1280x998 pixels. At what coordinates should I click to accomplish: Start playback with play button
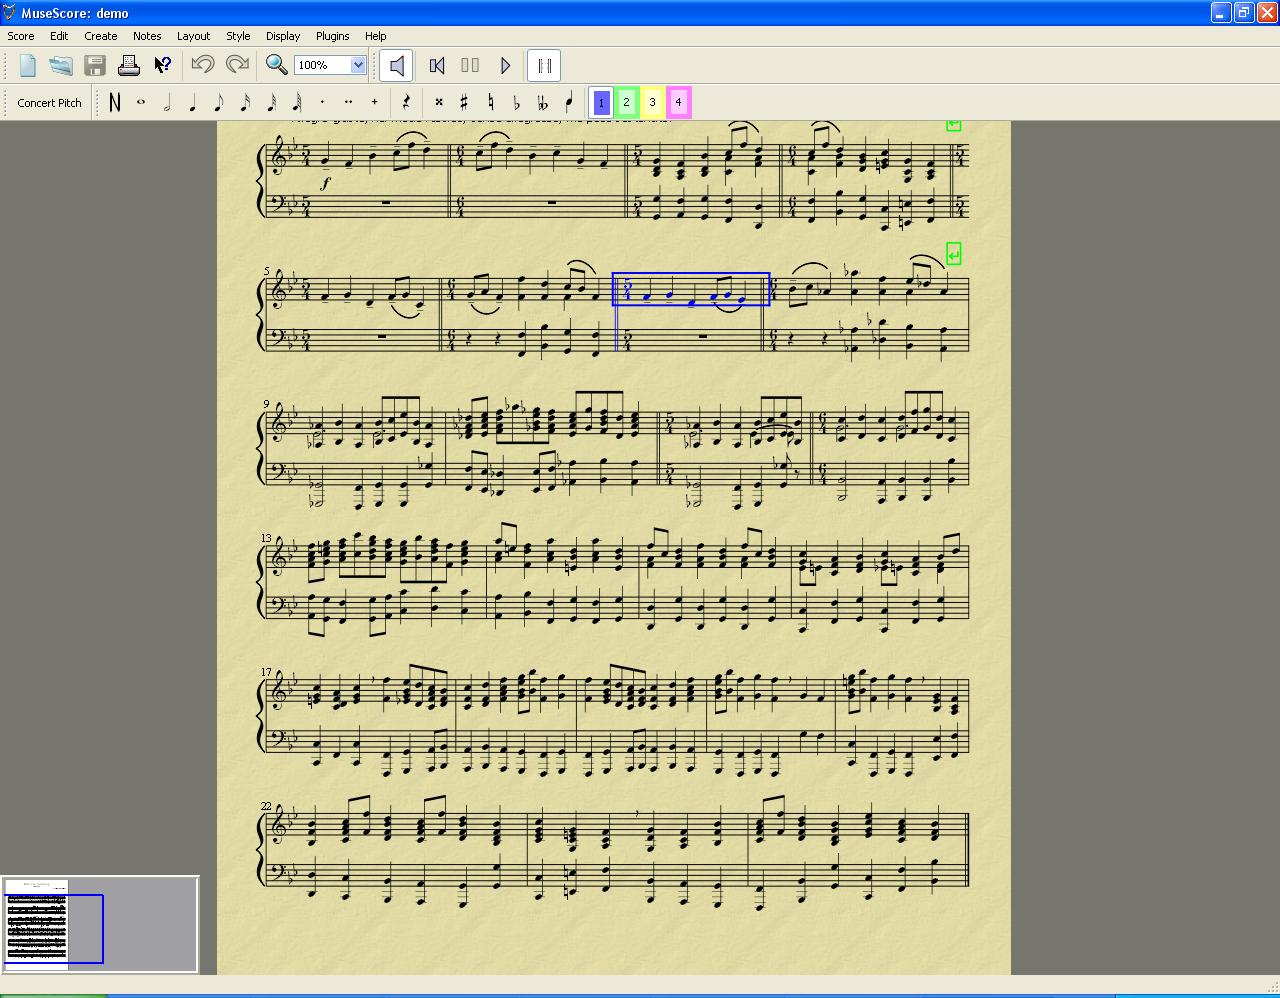(x=505, y=66)
